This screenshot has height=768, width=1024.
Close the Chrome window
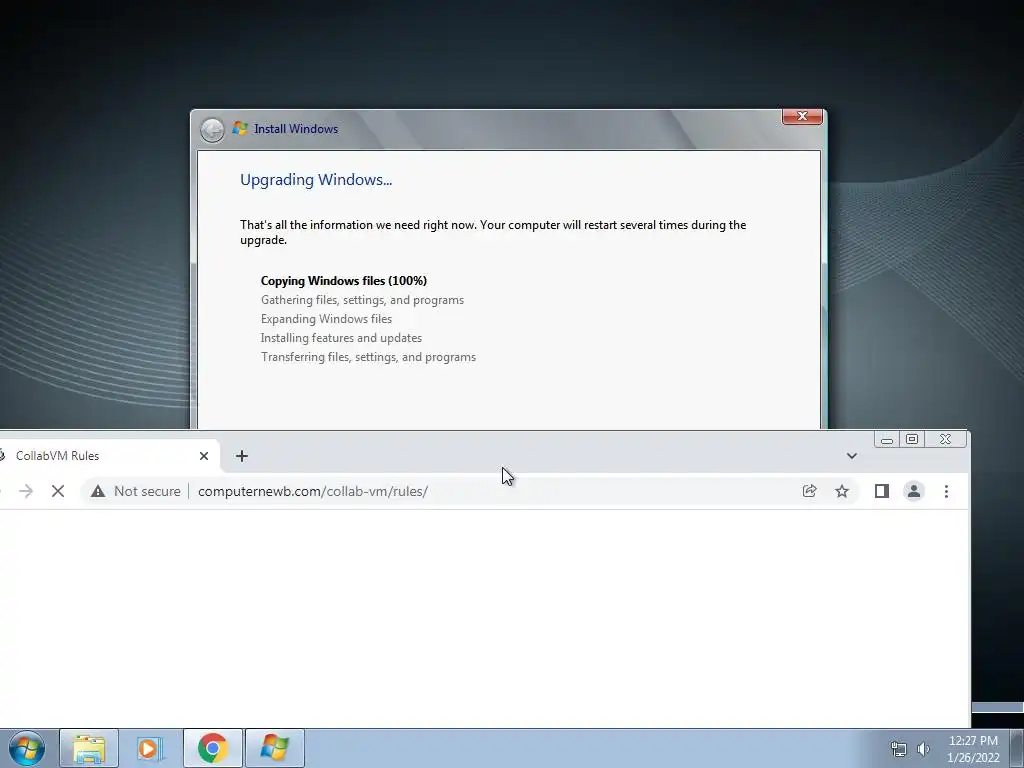click(946, 440)
